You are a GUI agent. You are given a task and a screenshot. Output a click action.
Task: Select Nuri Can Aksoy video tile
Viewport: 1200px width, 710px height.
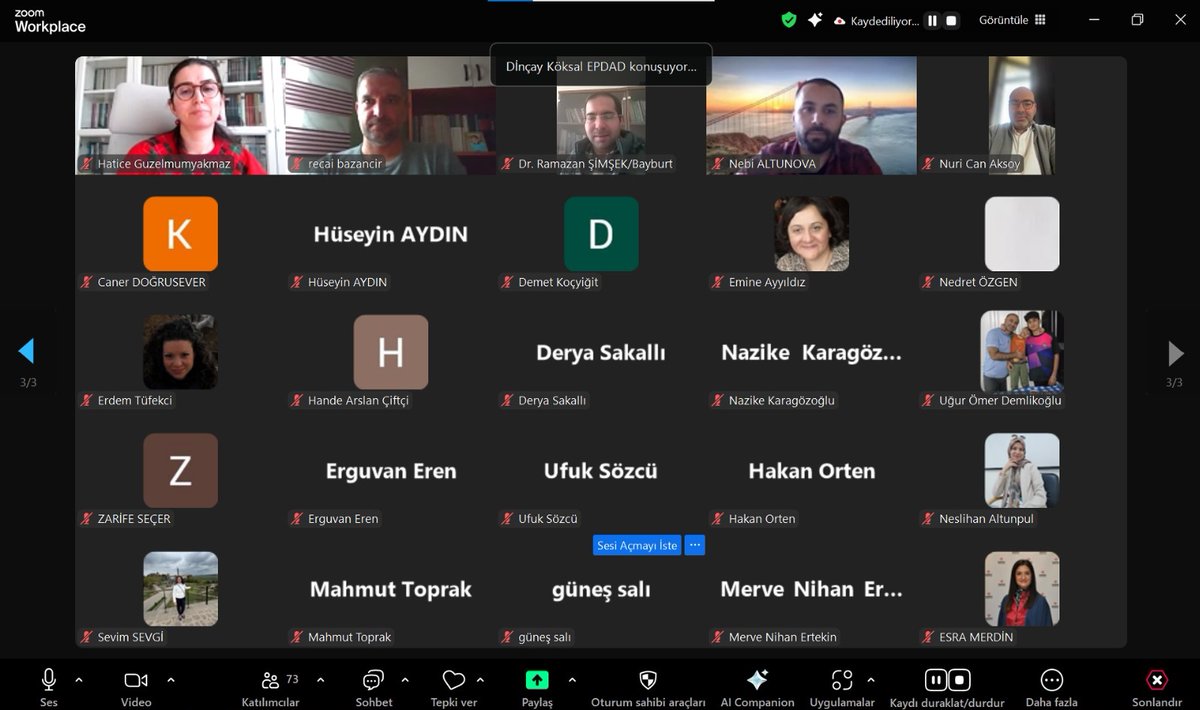tap(1022, 115)
